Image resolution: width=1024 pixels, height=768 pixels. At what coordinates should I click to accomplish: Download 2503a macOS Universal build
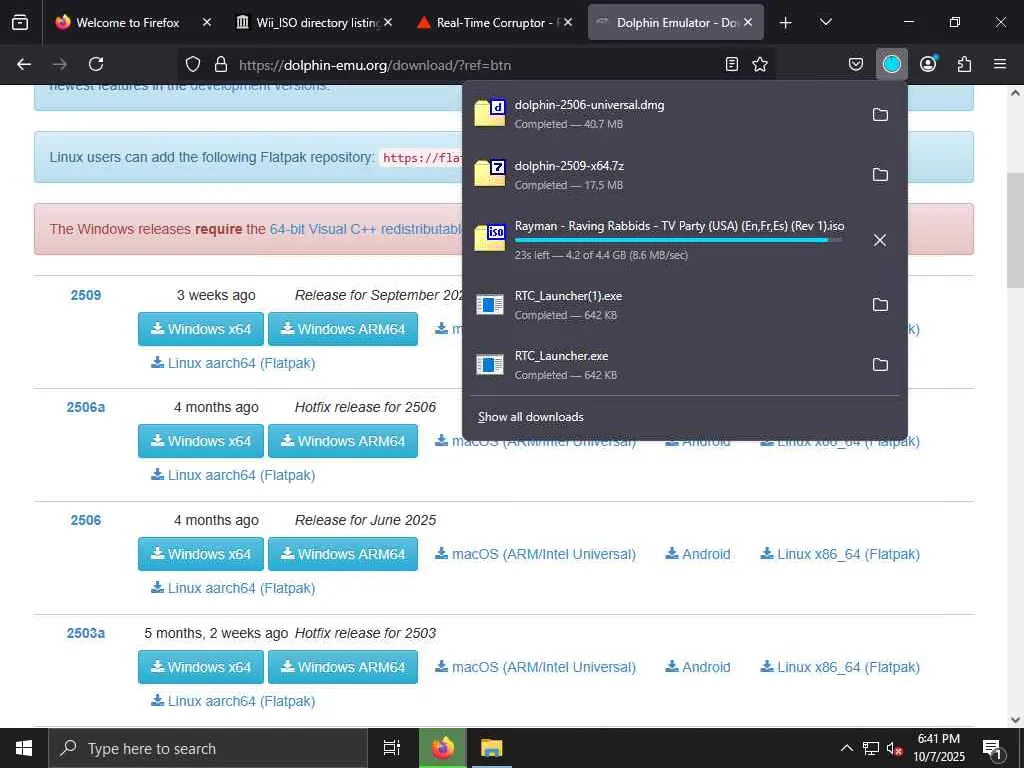(x=536, y=667)
